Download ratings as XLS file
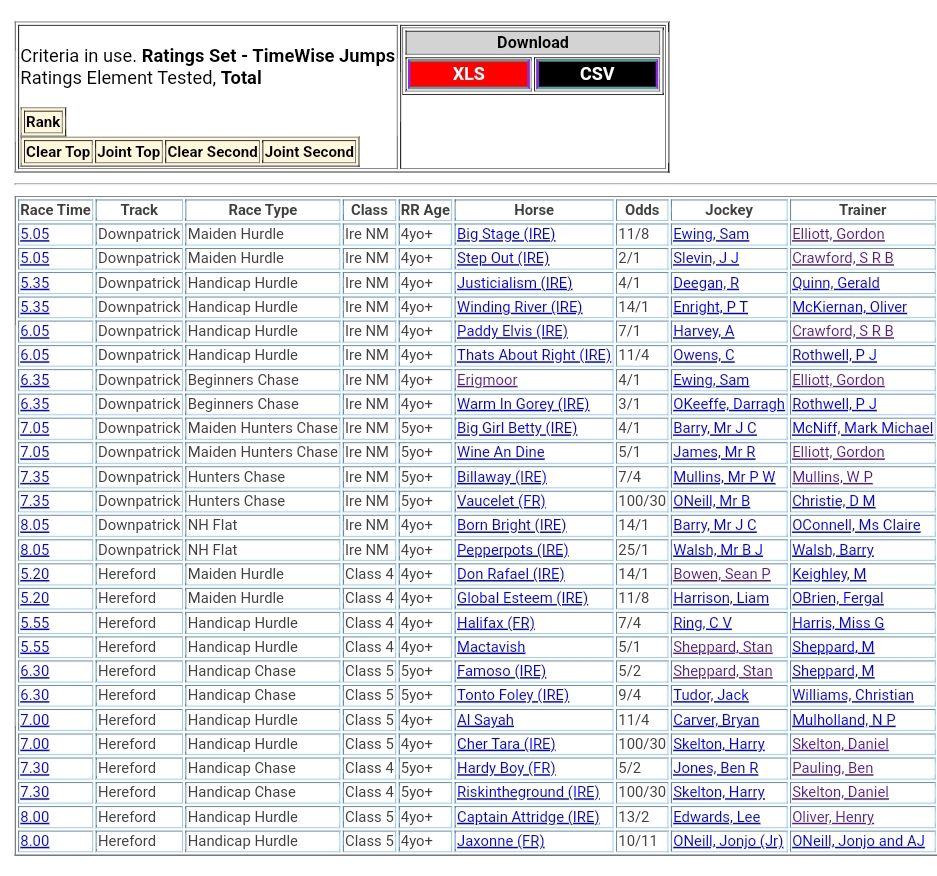 click(468, 74)
